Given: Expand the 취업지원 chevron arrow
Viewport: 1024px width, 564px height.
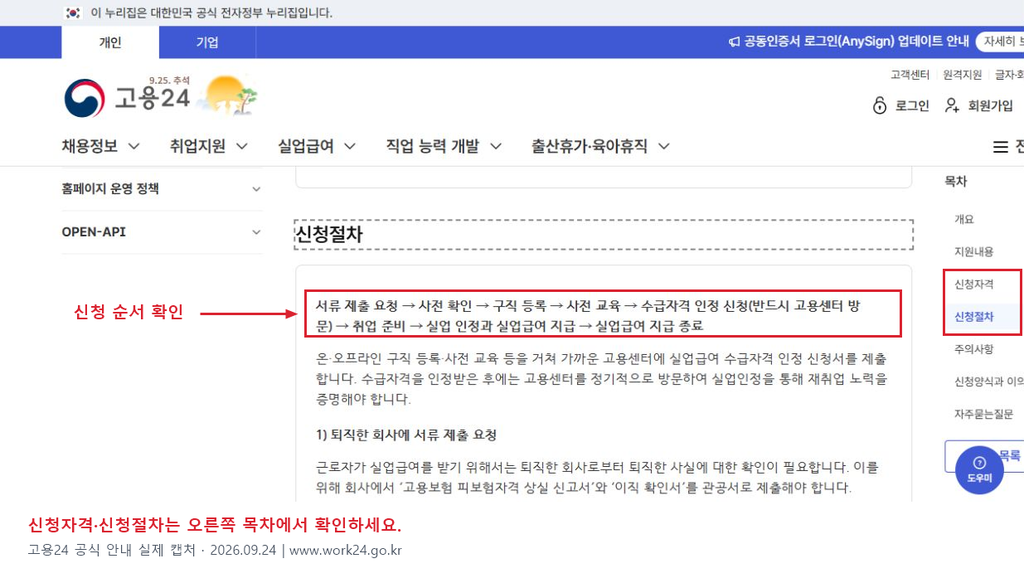Looking at the screenshot, I should 242,146.
